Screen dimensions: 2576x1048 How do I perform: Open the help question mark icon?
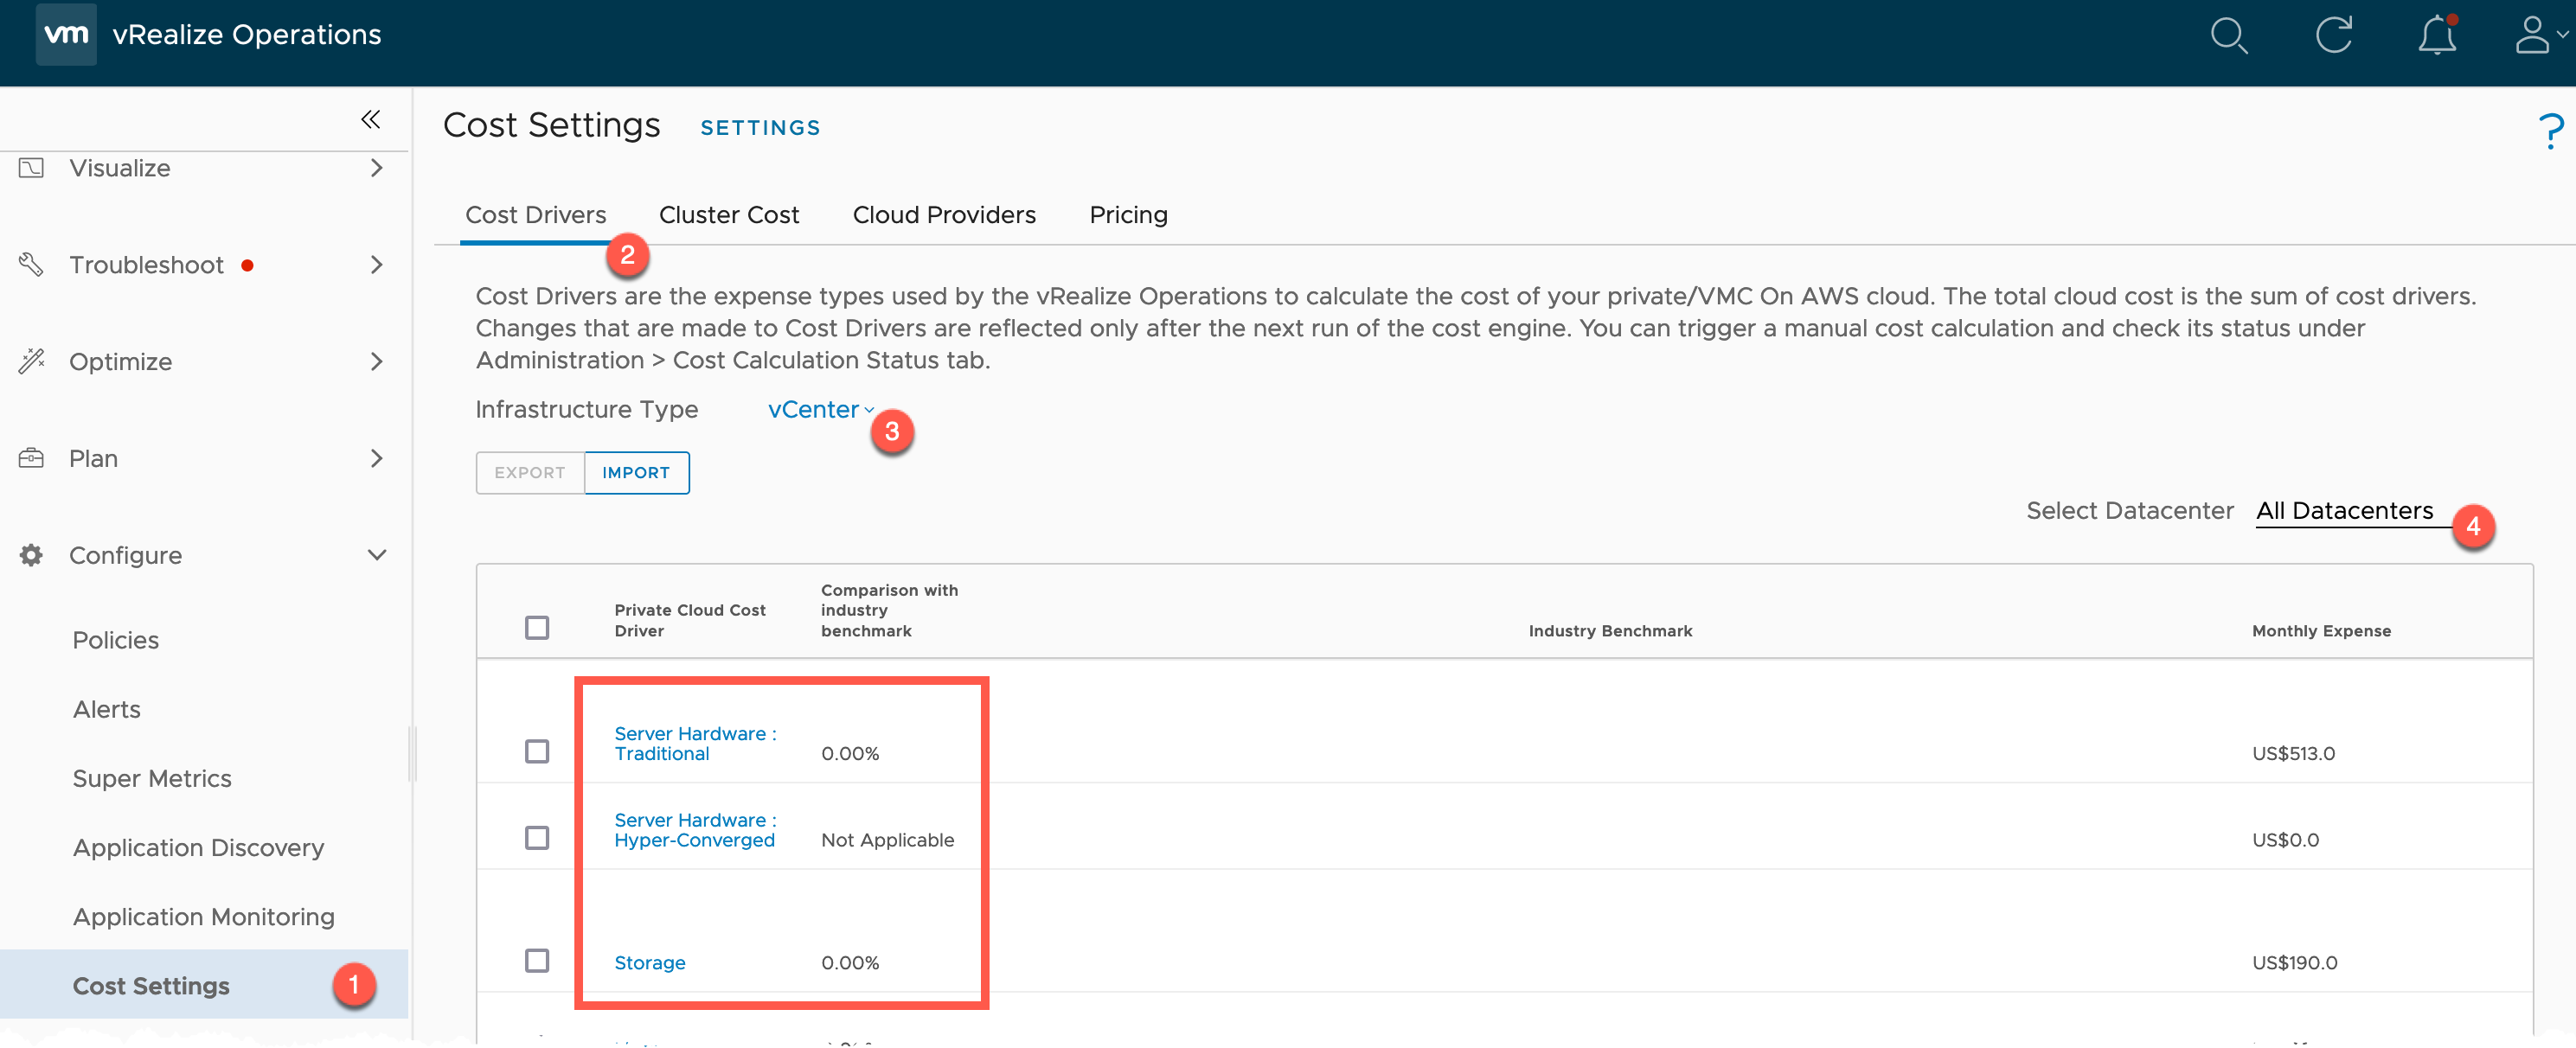[2550, 131]
